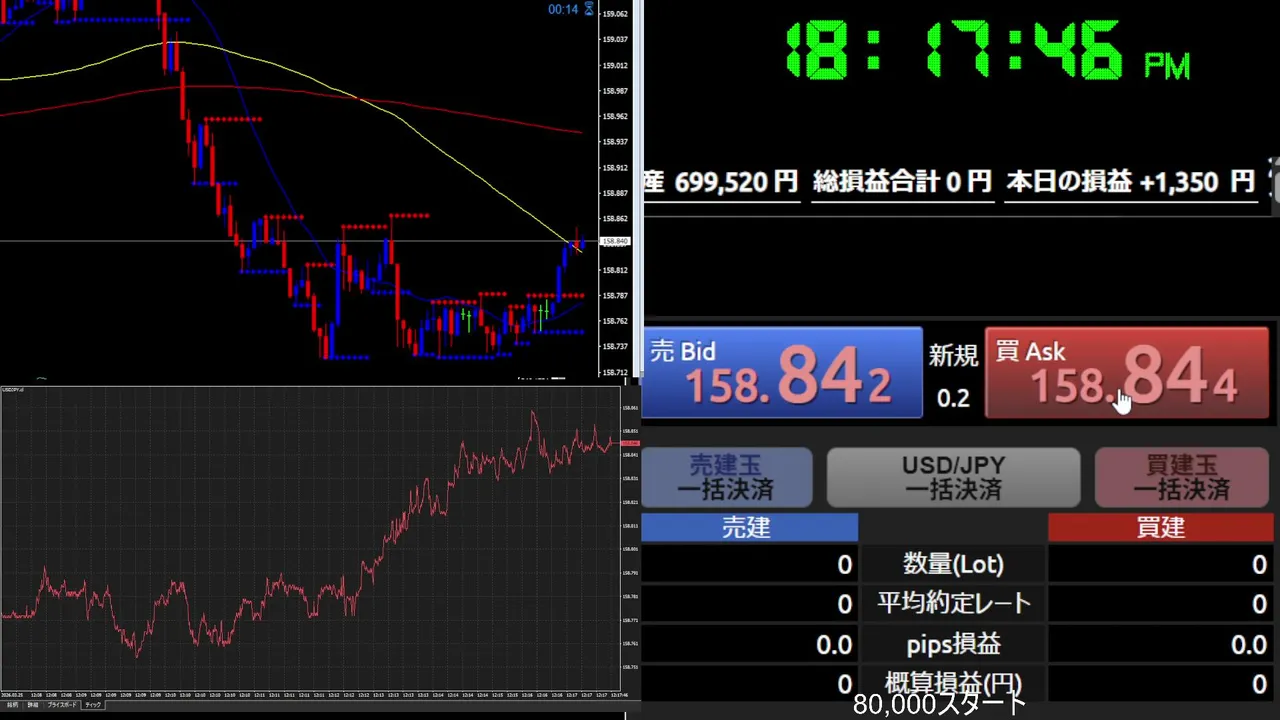Click the buy-side 数量(Lot) value 0
The width and height of the screenshot is (1280, 720).
[1259, 565]
